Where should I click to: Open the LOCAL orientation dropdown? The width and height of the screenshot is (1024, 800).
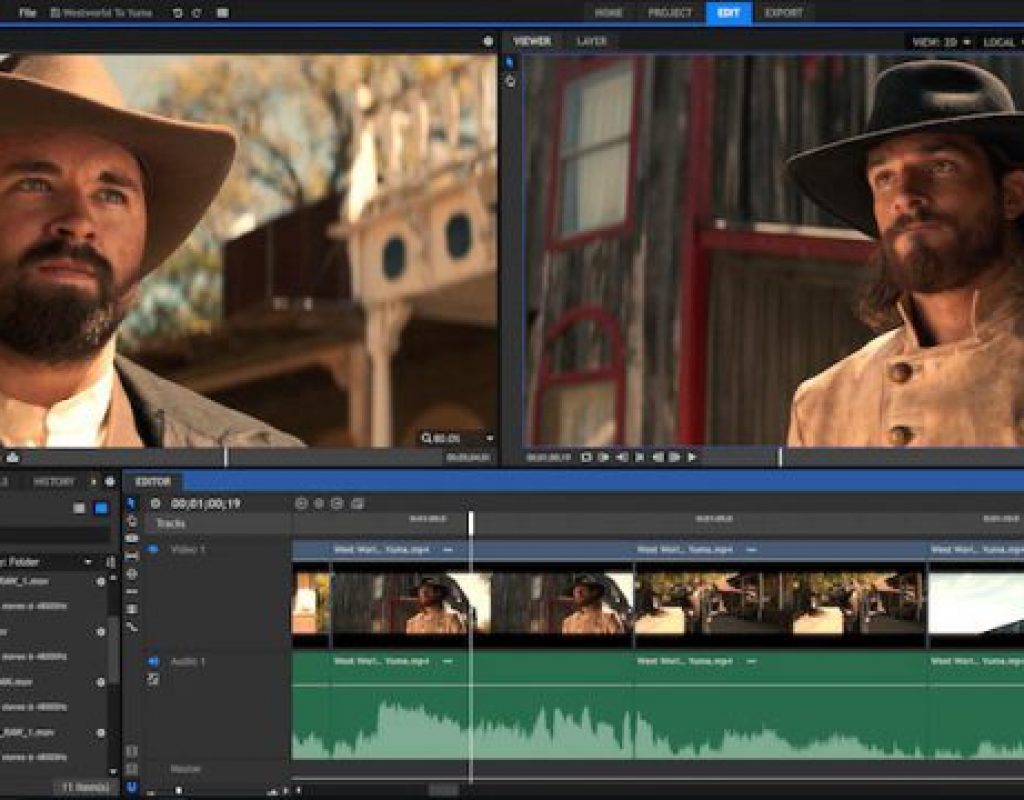point(1002,42)
